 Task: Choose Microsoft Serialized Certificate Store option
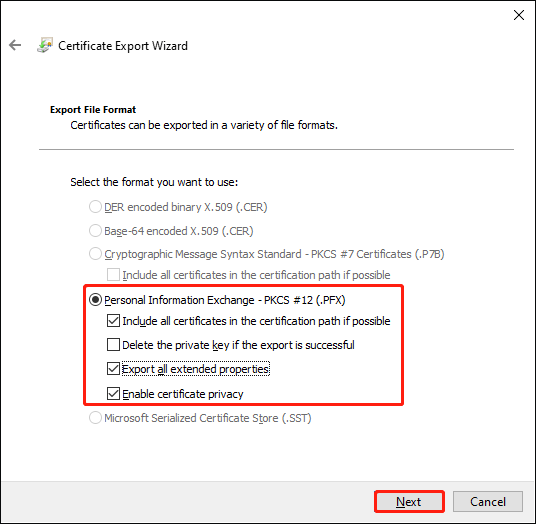click(x=95, y=418)
